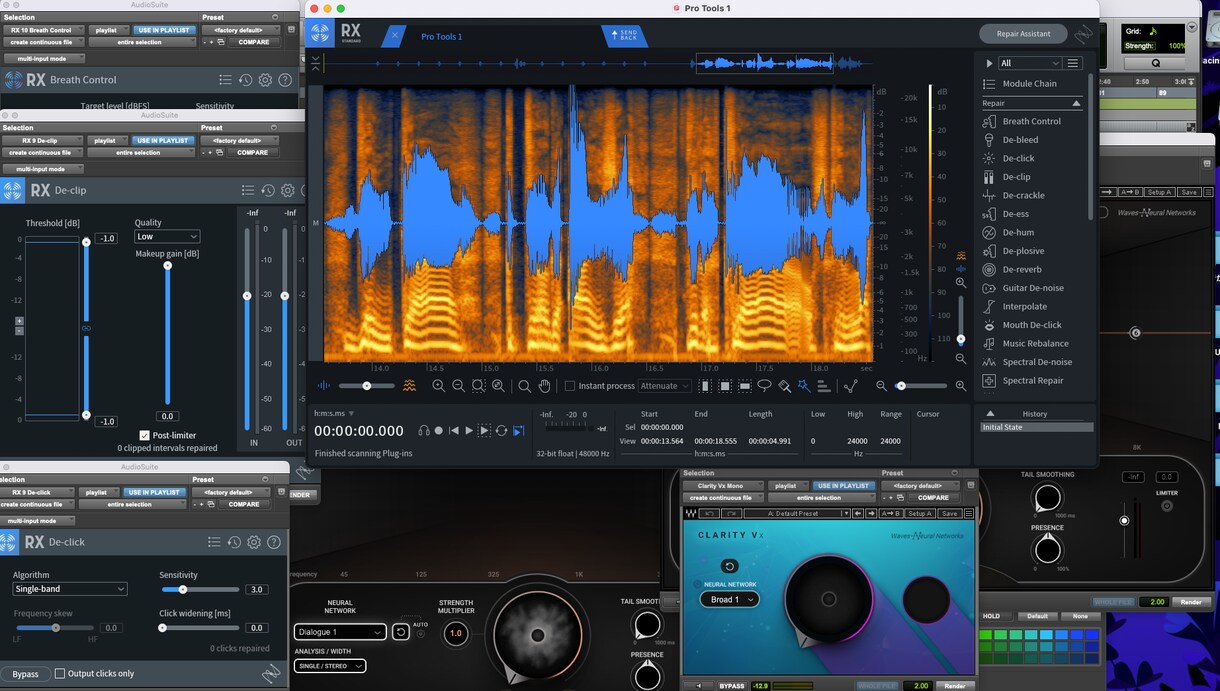The height and width of the screenshot is (691, 1220).
Task: Toggle Loop playback in RX transport
Action: 501,431
